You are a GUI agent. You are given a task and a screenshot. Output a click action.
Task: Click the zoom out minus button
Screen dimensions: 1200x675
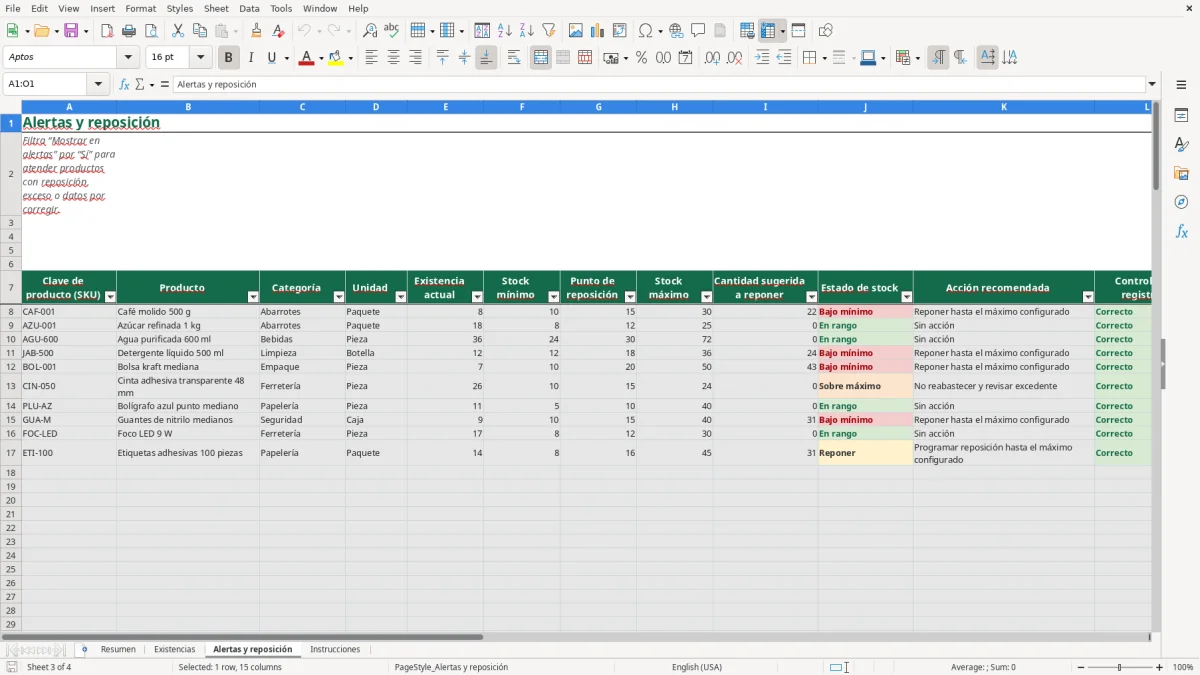pyautogui.click(x=1080, y=667)
